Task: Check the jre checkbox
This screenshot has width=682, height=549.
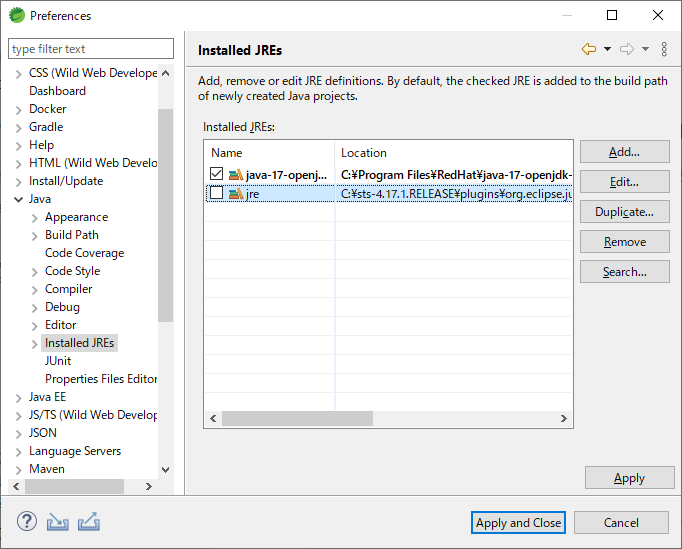Action: click(x=217, y=193)
